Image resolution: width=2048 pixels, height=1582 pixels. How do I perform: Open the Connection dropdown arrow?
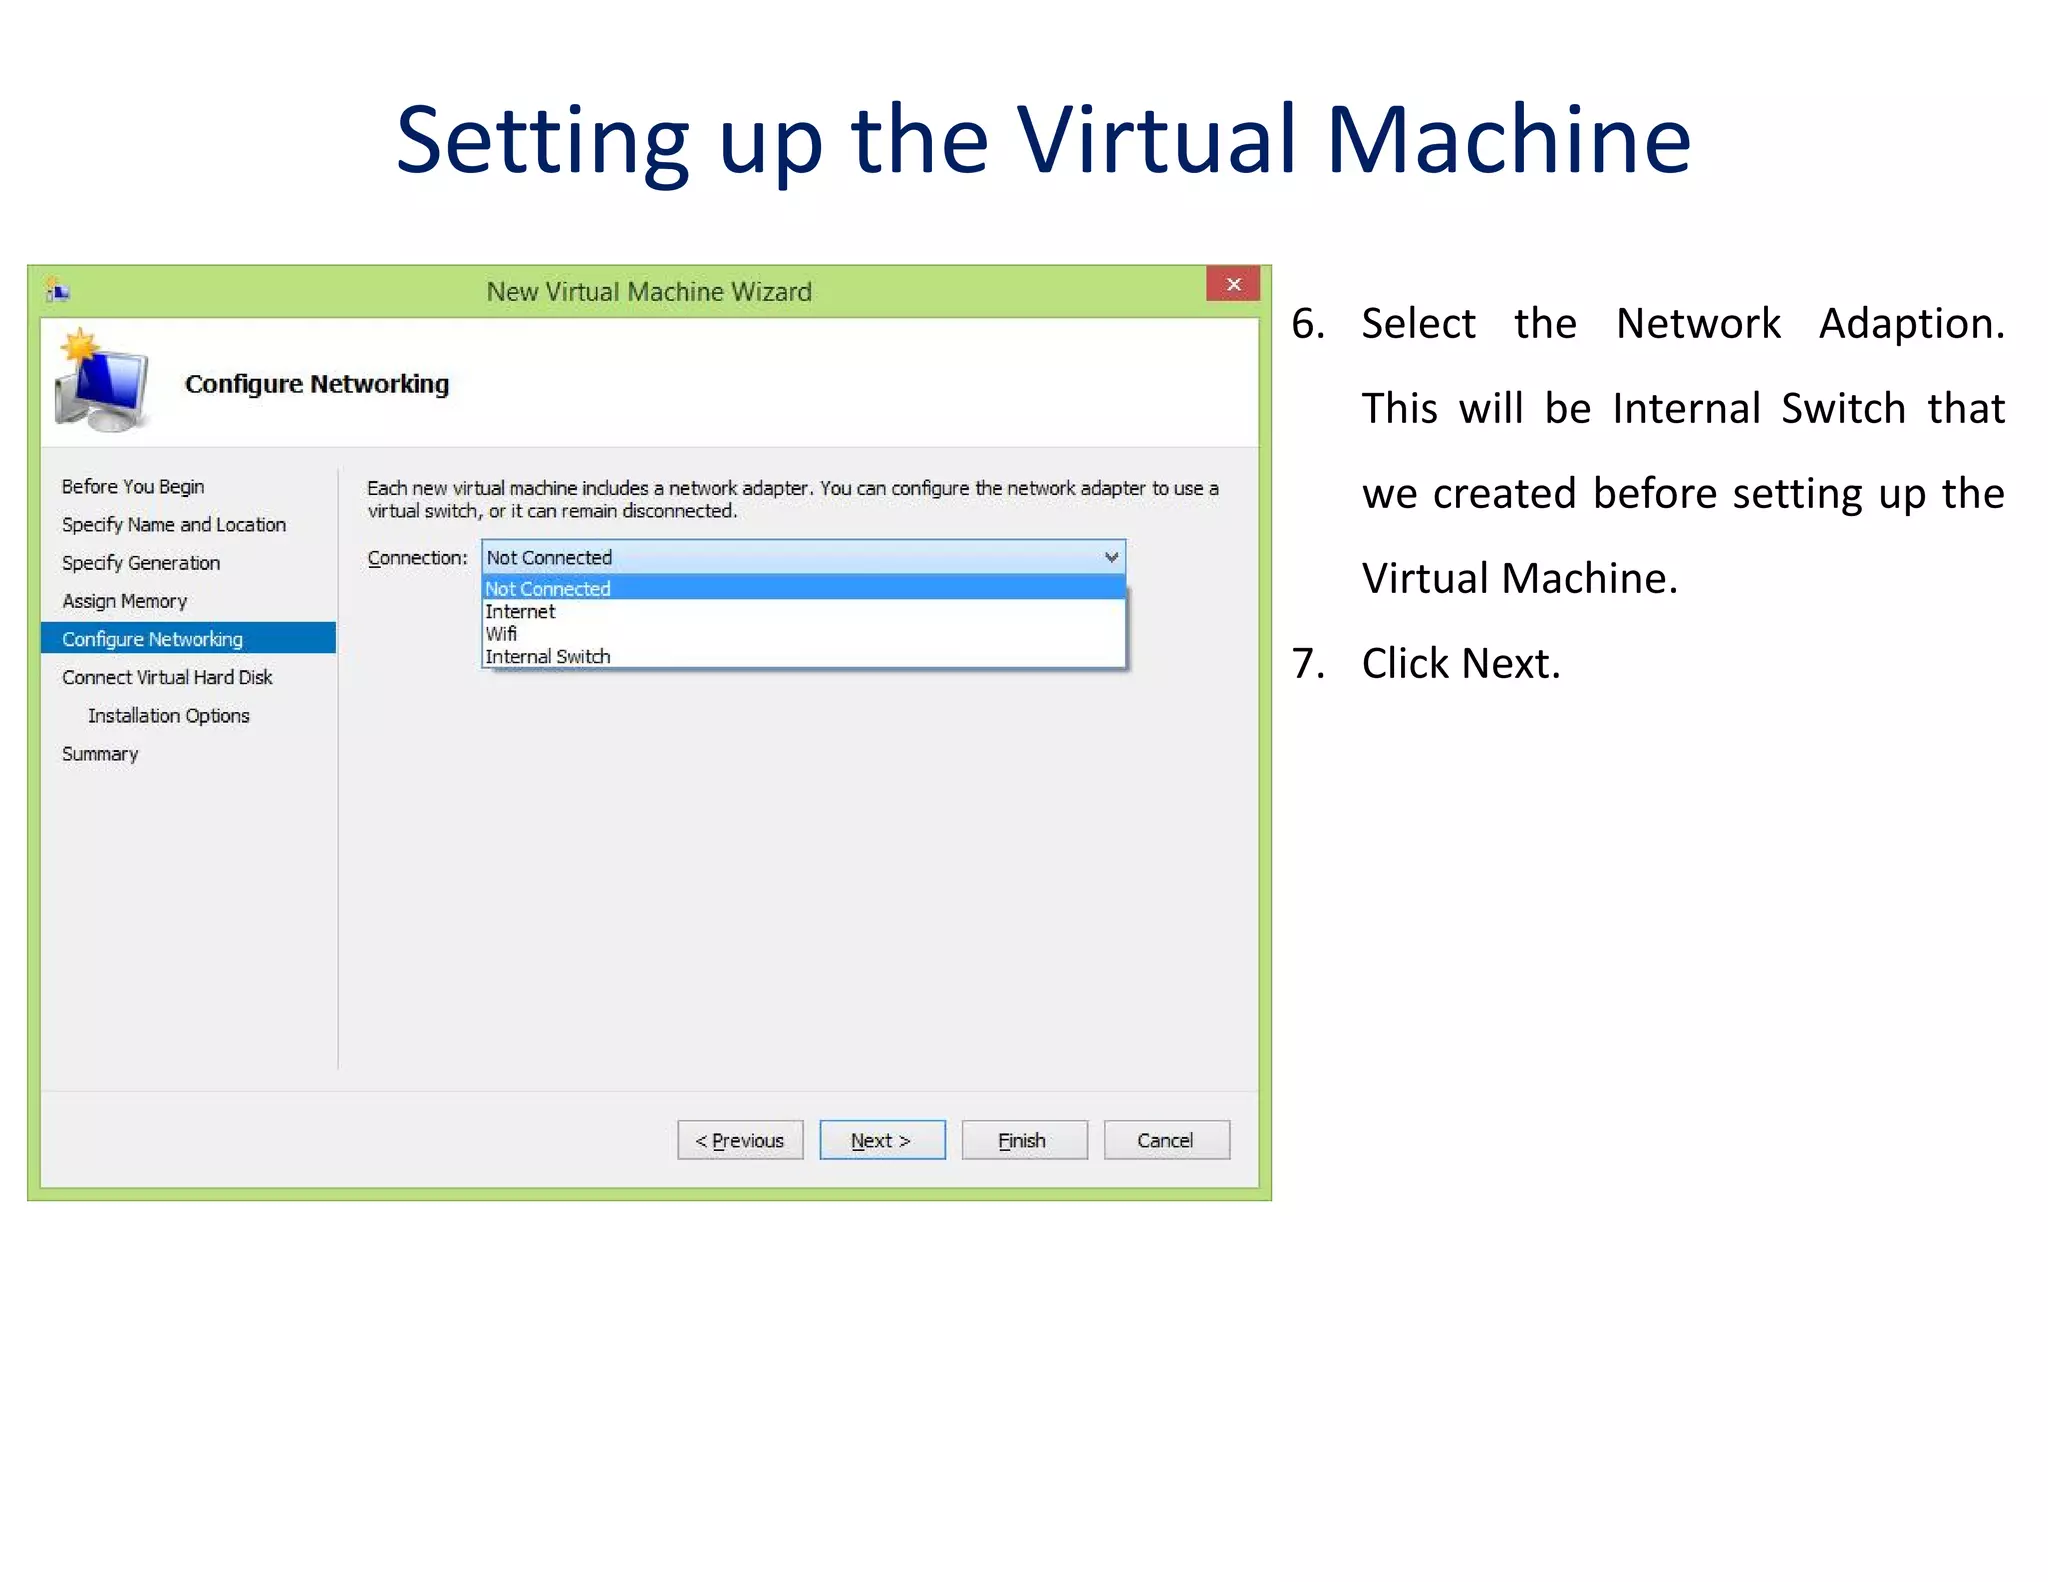pyautogui.click(x=1111, y=557)
